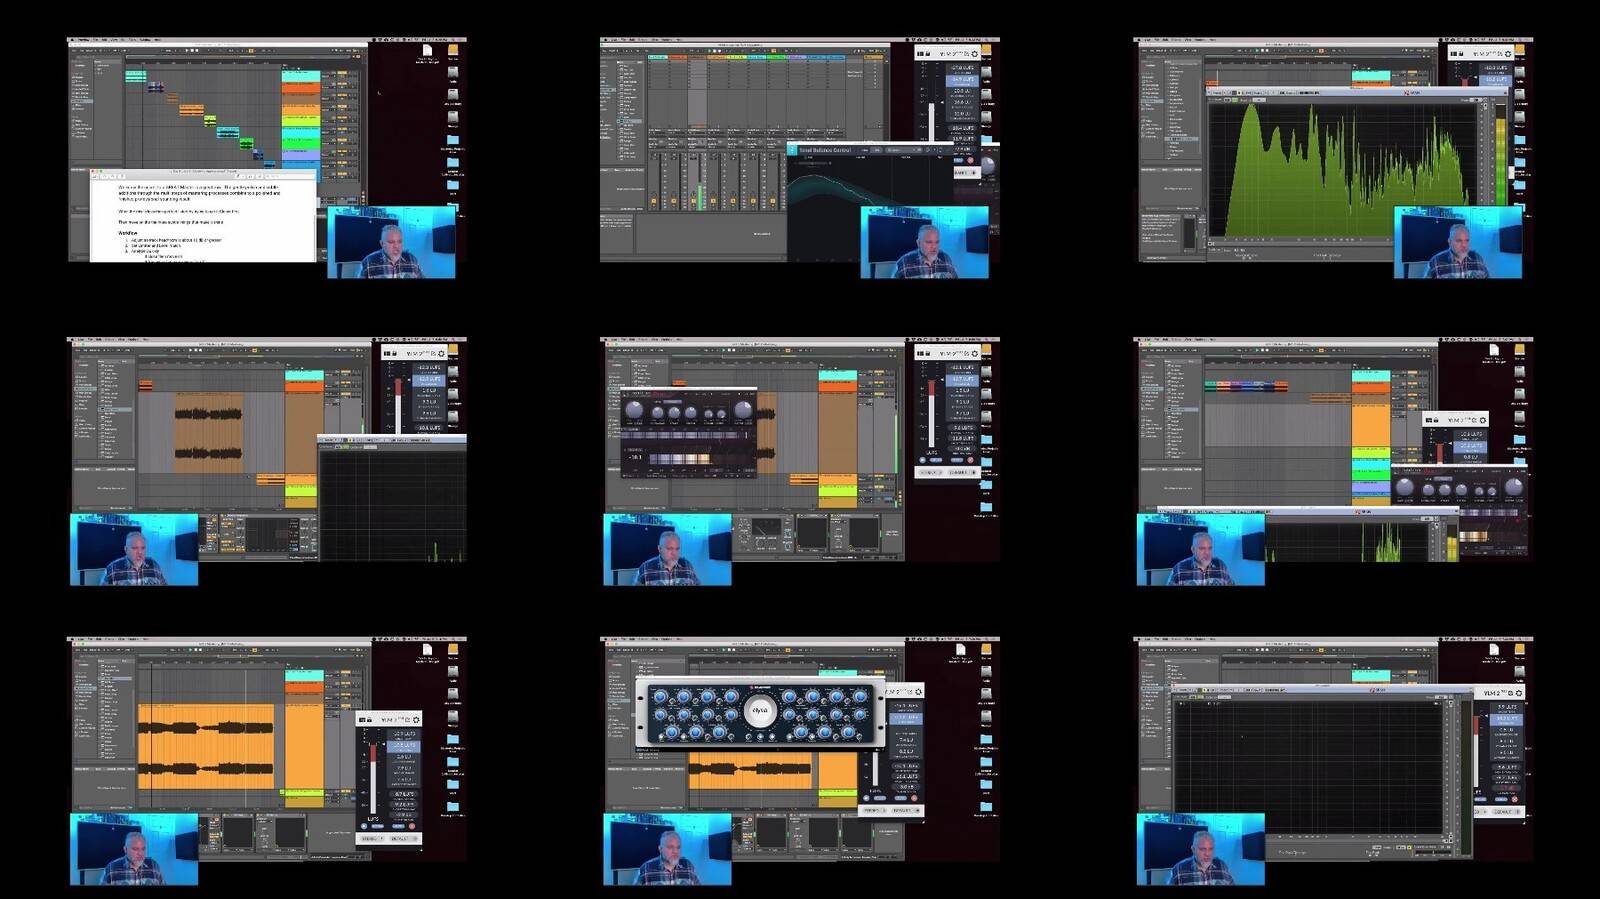This screenshot has width=1600, height=899.
Task: Open the frame with the knob plugin over the brown waveform
Action: point(800,462)
